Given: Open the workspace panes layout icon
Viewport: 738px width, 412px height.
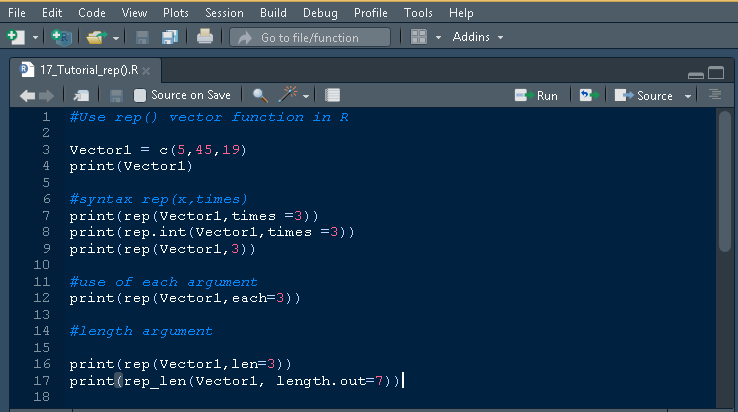Looking at the screenshot, I should [418, 37].
